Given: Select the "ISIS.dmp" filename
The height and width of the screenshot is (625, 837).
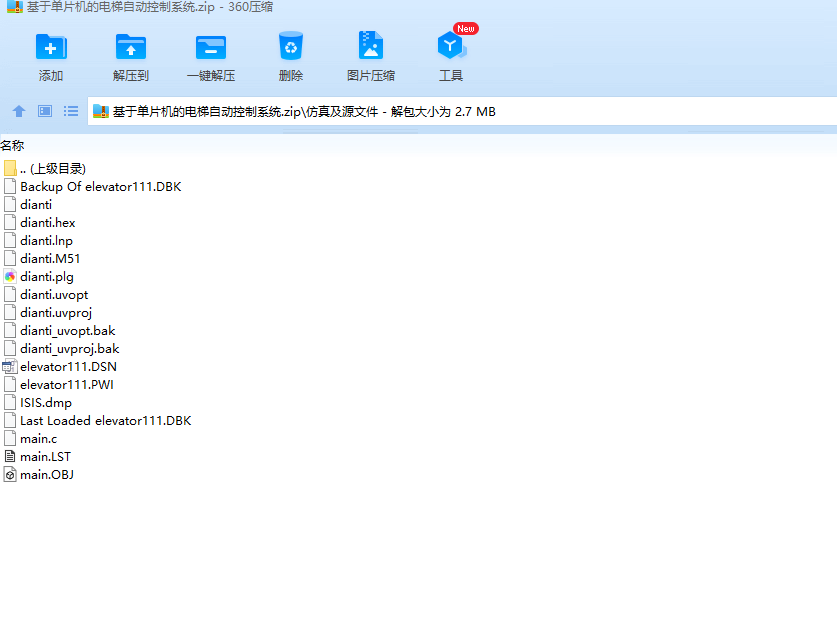Looking at the screenshot, I should pos(46,403).
